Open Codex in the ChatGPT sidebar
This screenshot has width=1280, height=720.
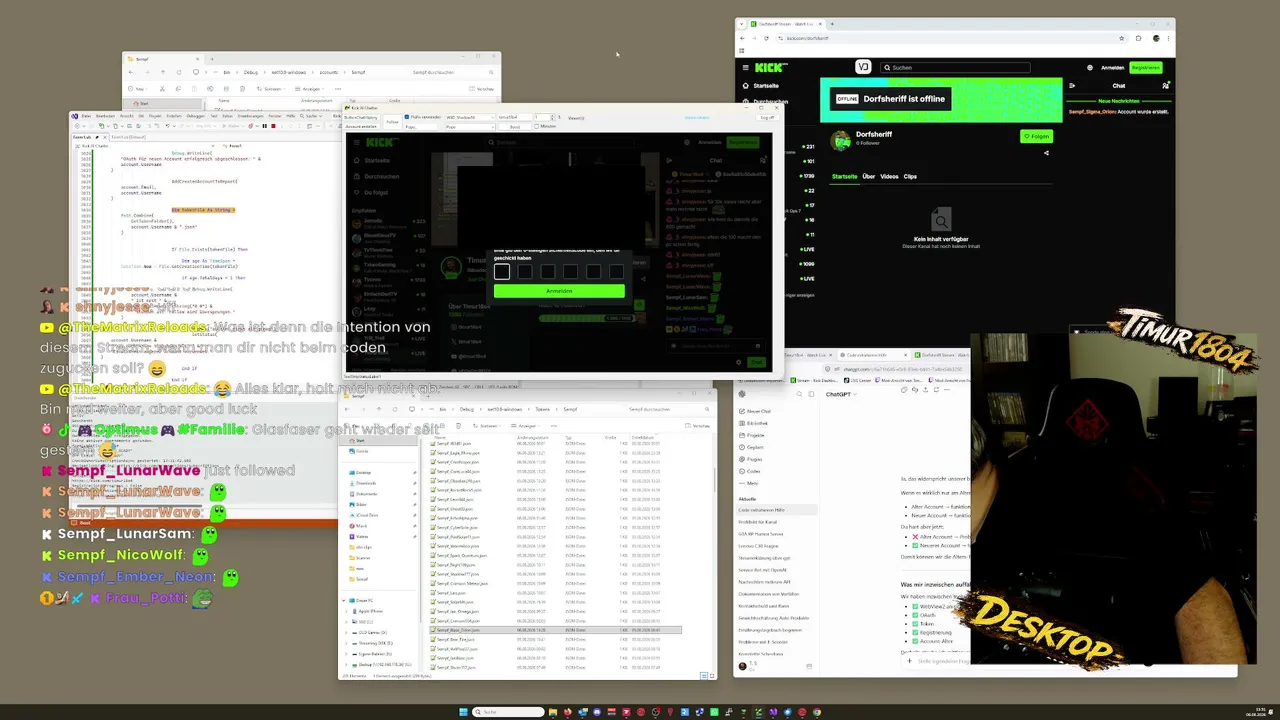(x=754, y=471)
